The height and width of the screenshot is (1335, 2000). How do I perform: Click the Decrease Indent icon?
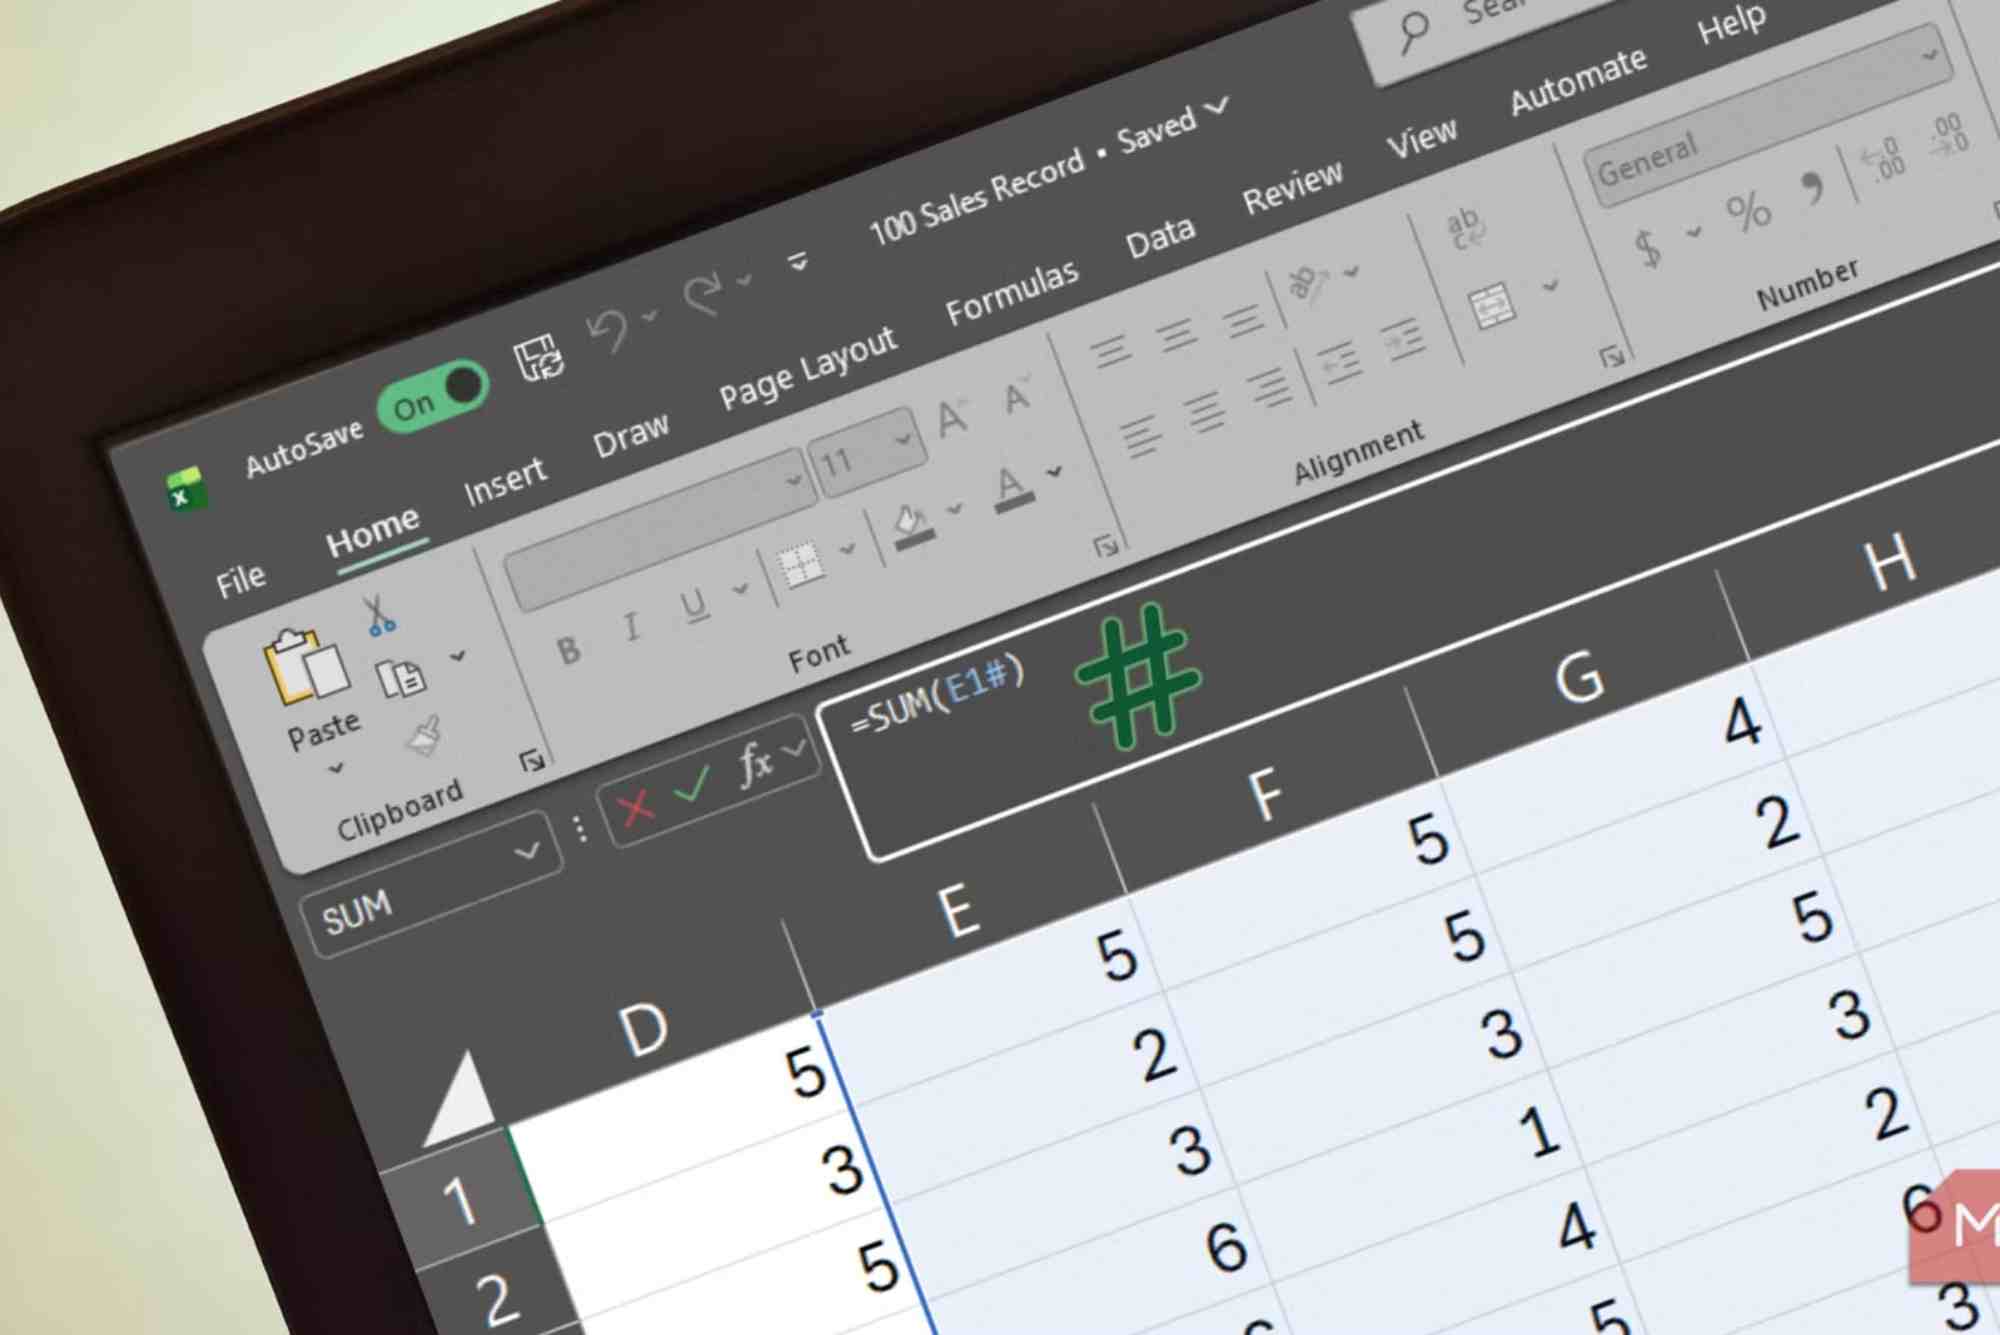[1338, 363]
